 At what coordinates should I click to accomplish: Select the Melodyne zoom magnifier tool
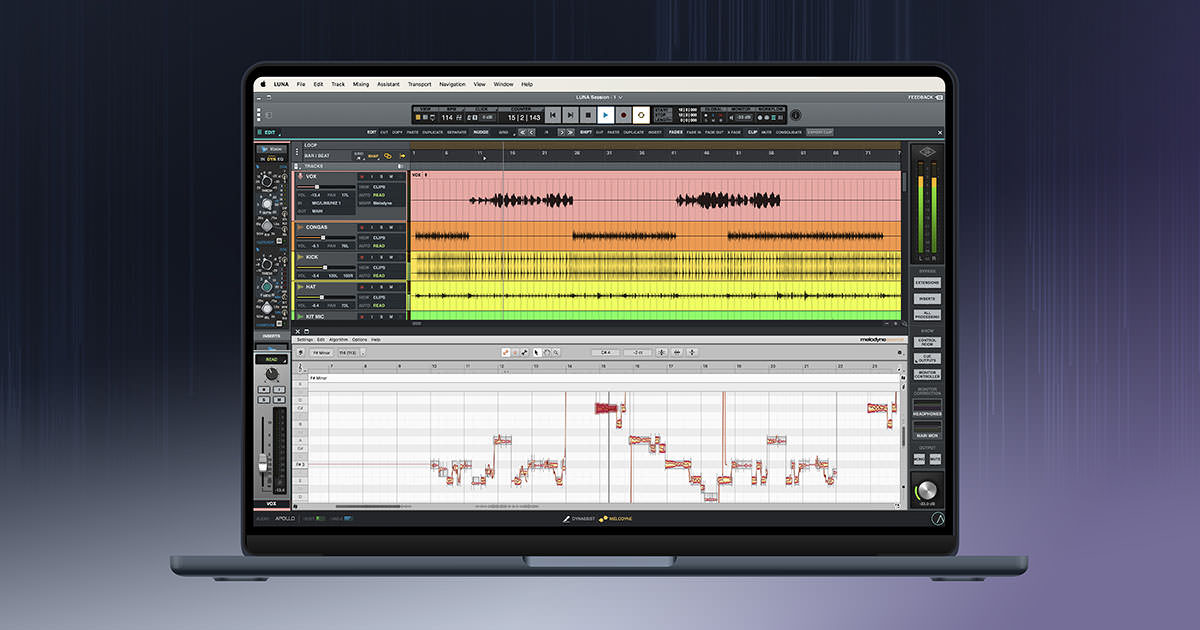[556, 352]
